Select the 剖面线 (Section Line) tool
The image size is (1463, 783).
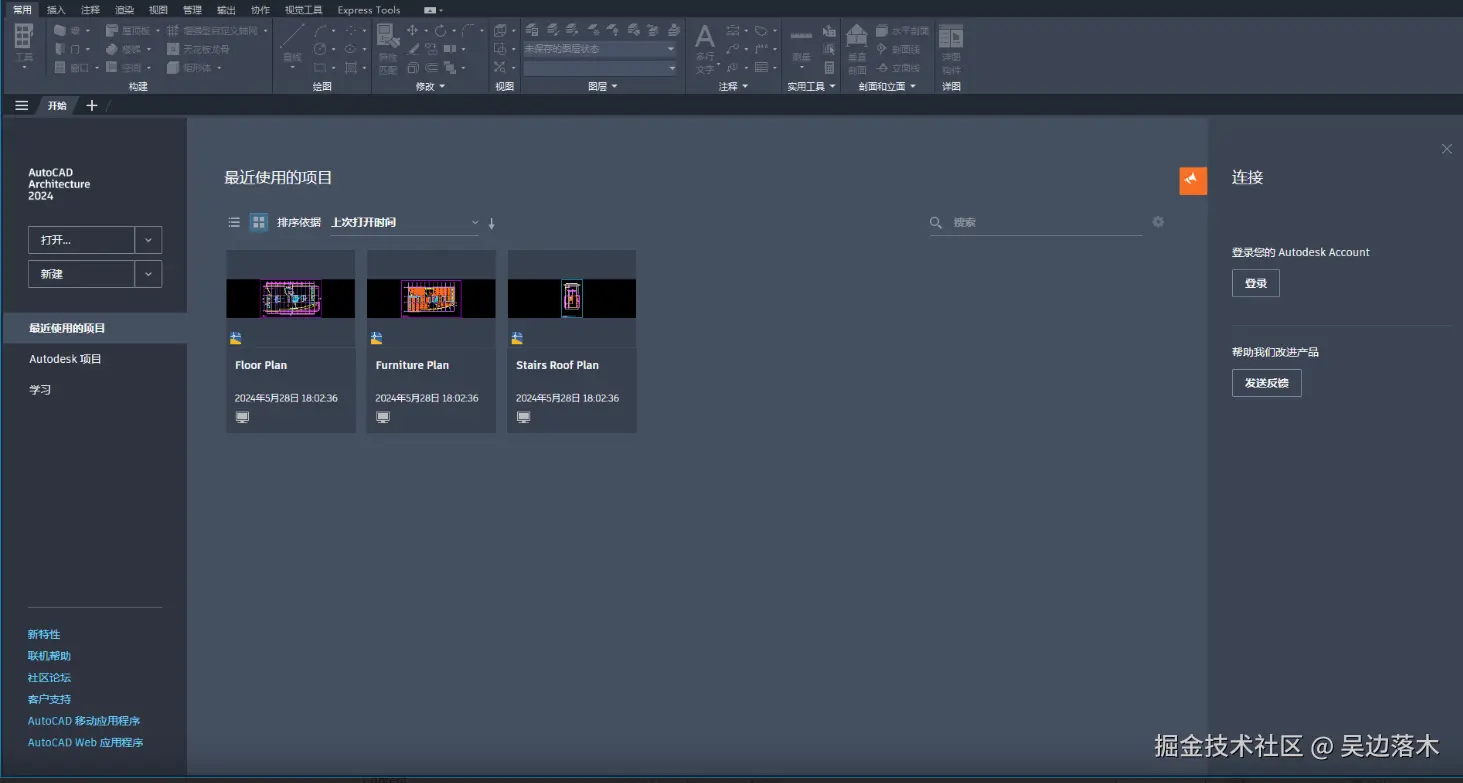pyautogui.click(x=898, y=49)
